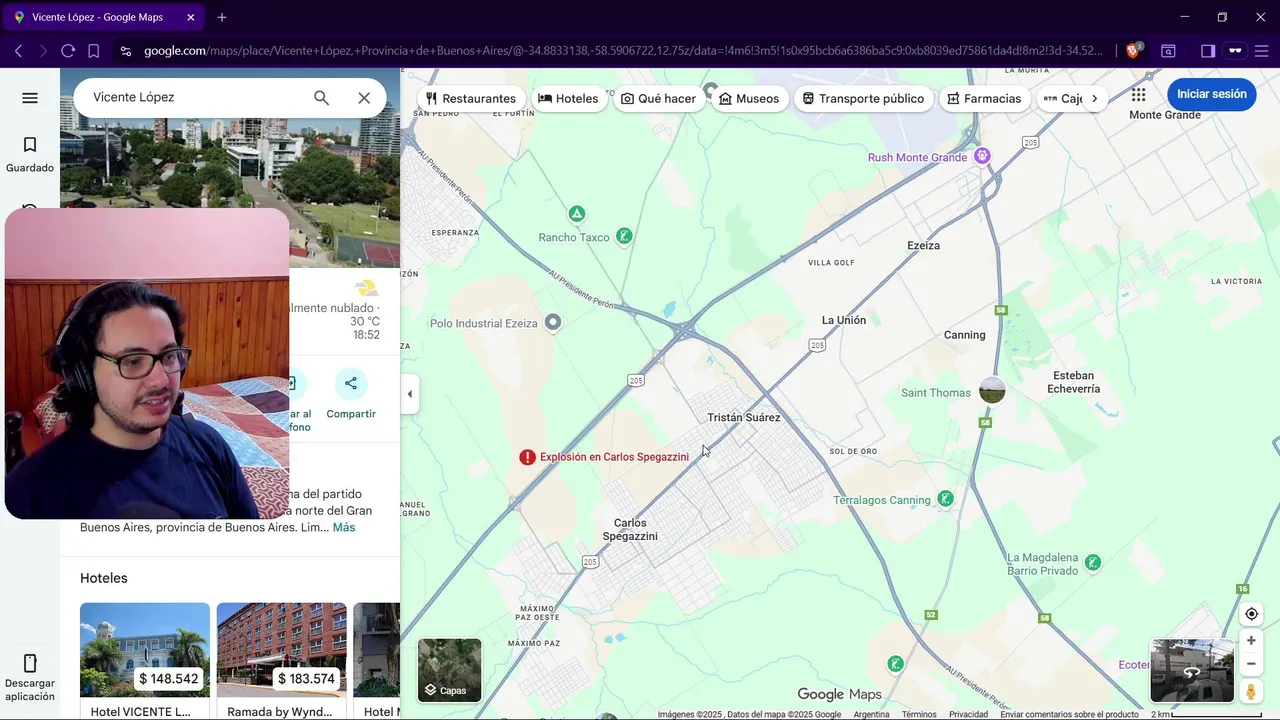Select the Qué hacer chip

tap(658, 99)
